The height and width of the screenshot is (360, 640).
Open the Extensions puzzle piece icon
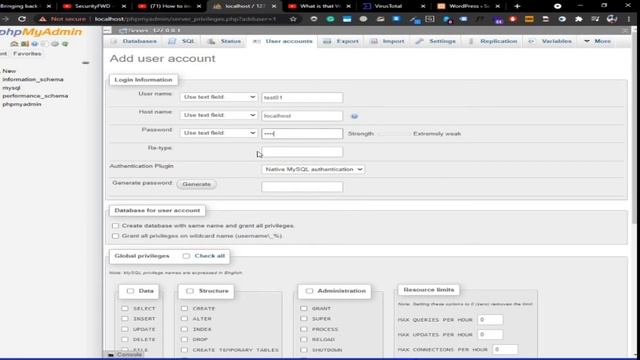[x=579, y=19]
